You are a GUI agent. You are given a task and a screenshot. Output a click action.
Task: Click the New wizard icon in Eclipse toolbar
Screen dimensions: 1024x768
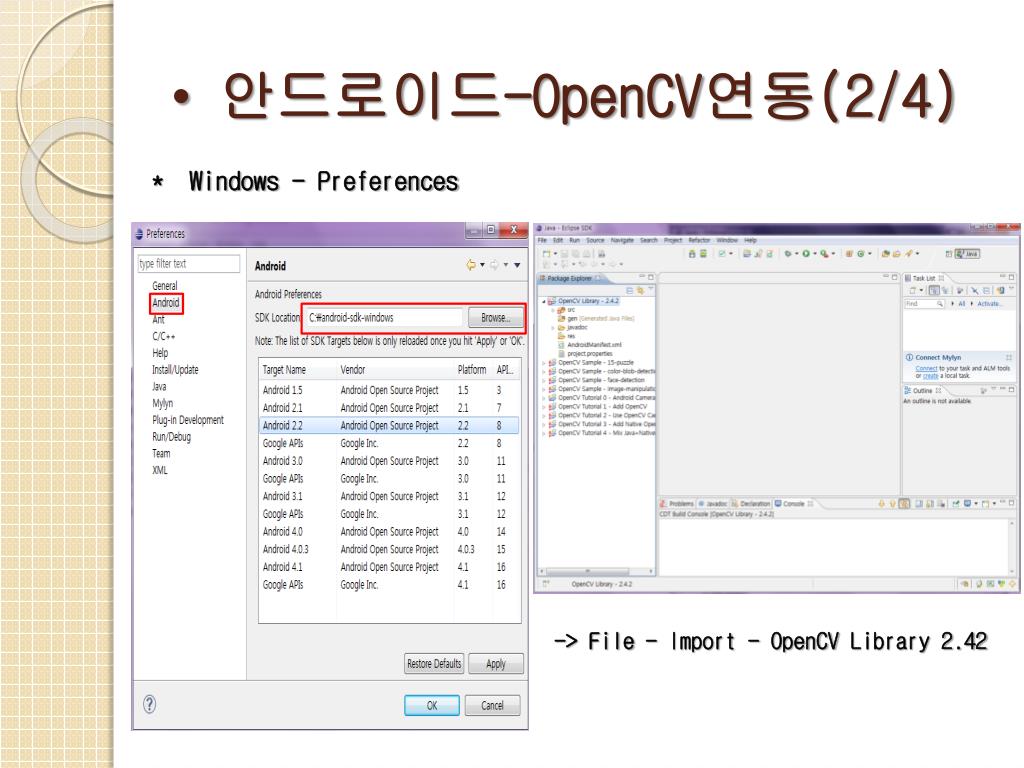point(547,253)
